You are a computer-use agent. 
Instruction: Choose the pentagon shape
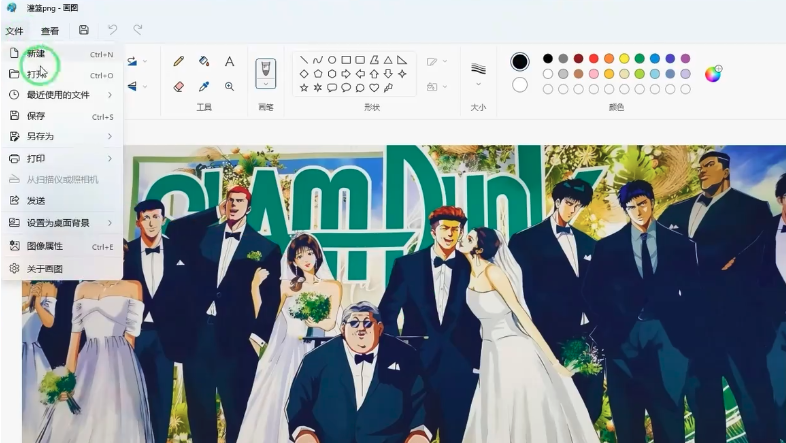click(318, 74)
